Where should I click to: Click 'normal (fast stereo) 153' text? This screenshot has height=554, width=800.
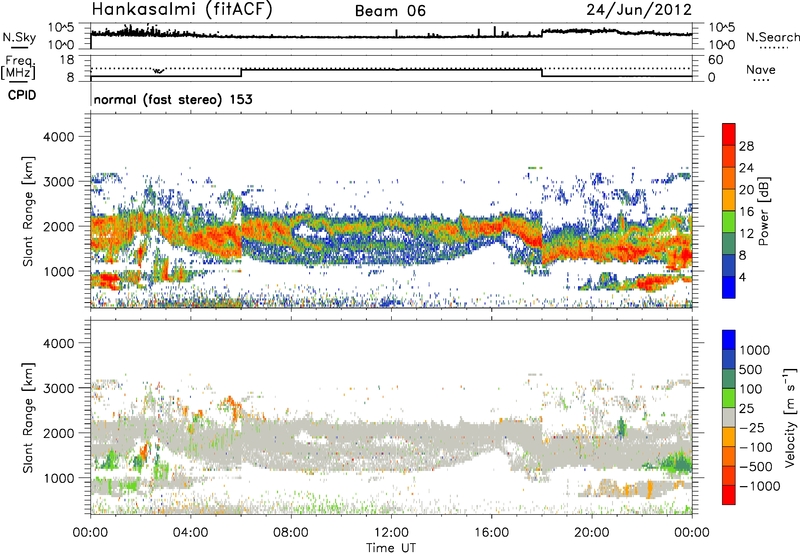click(x=173, y=99)
